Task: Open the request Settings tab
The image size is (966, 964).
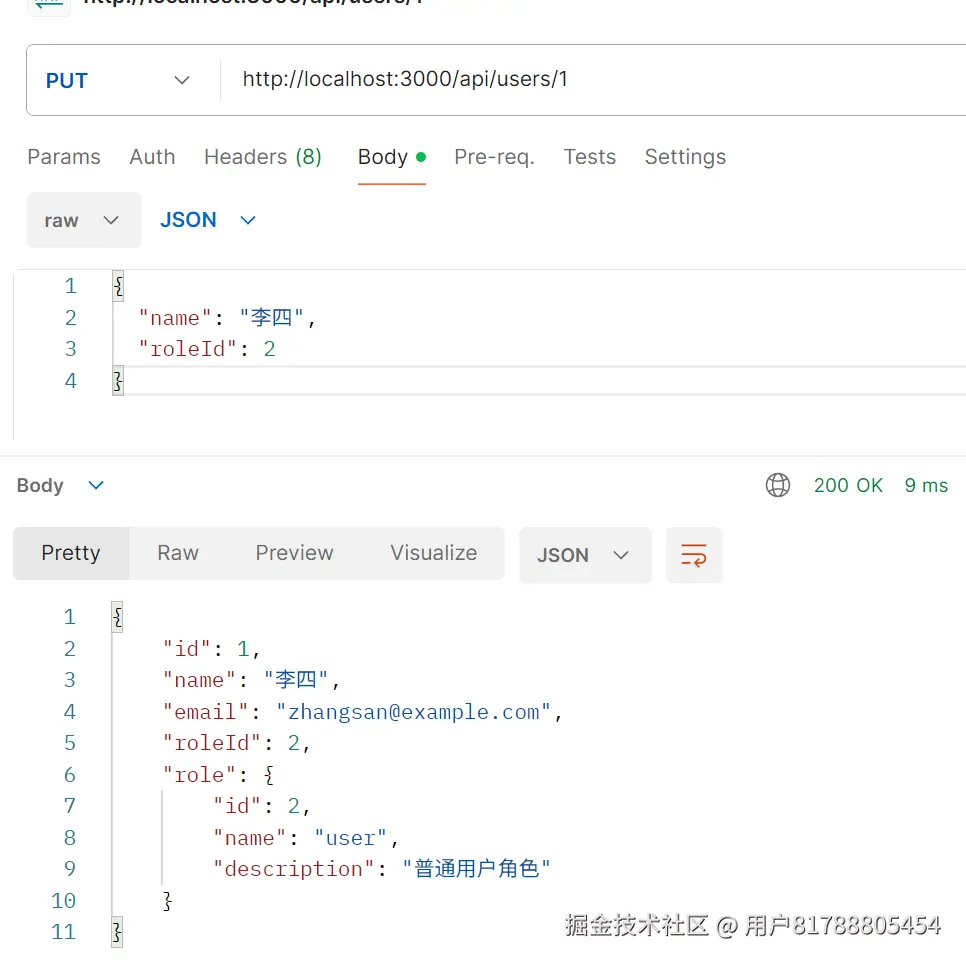Action: [685, 157]
